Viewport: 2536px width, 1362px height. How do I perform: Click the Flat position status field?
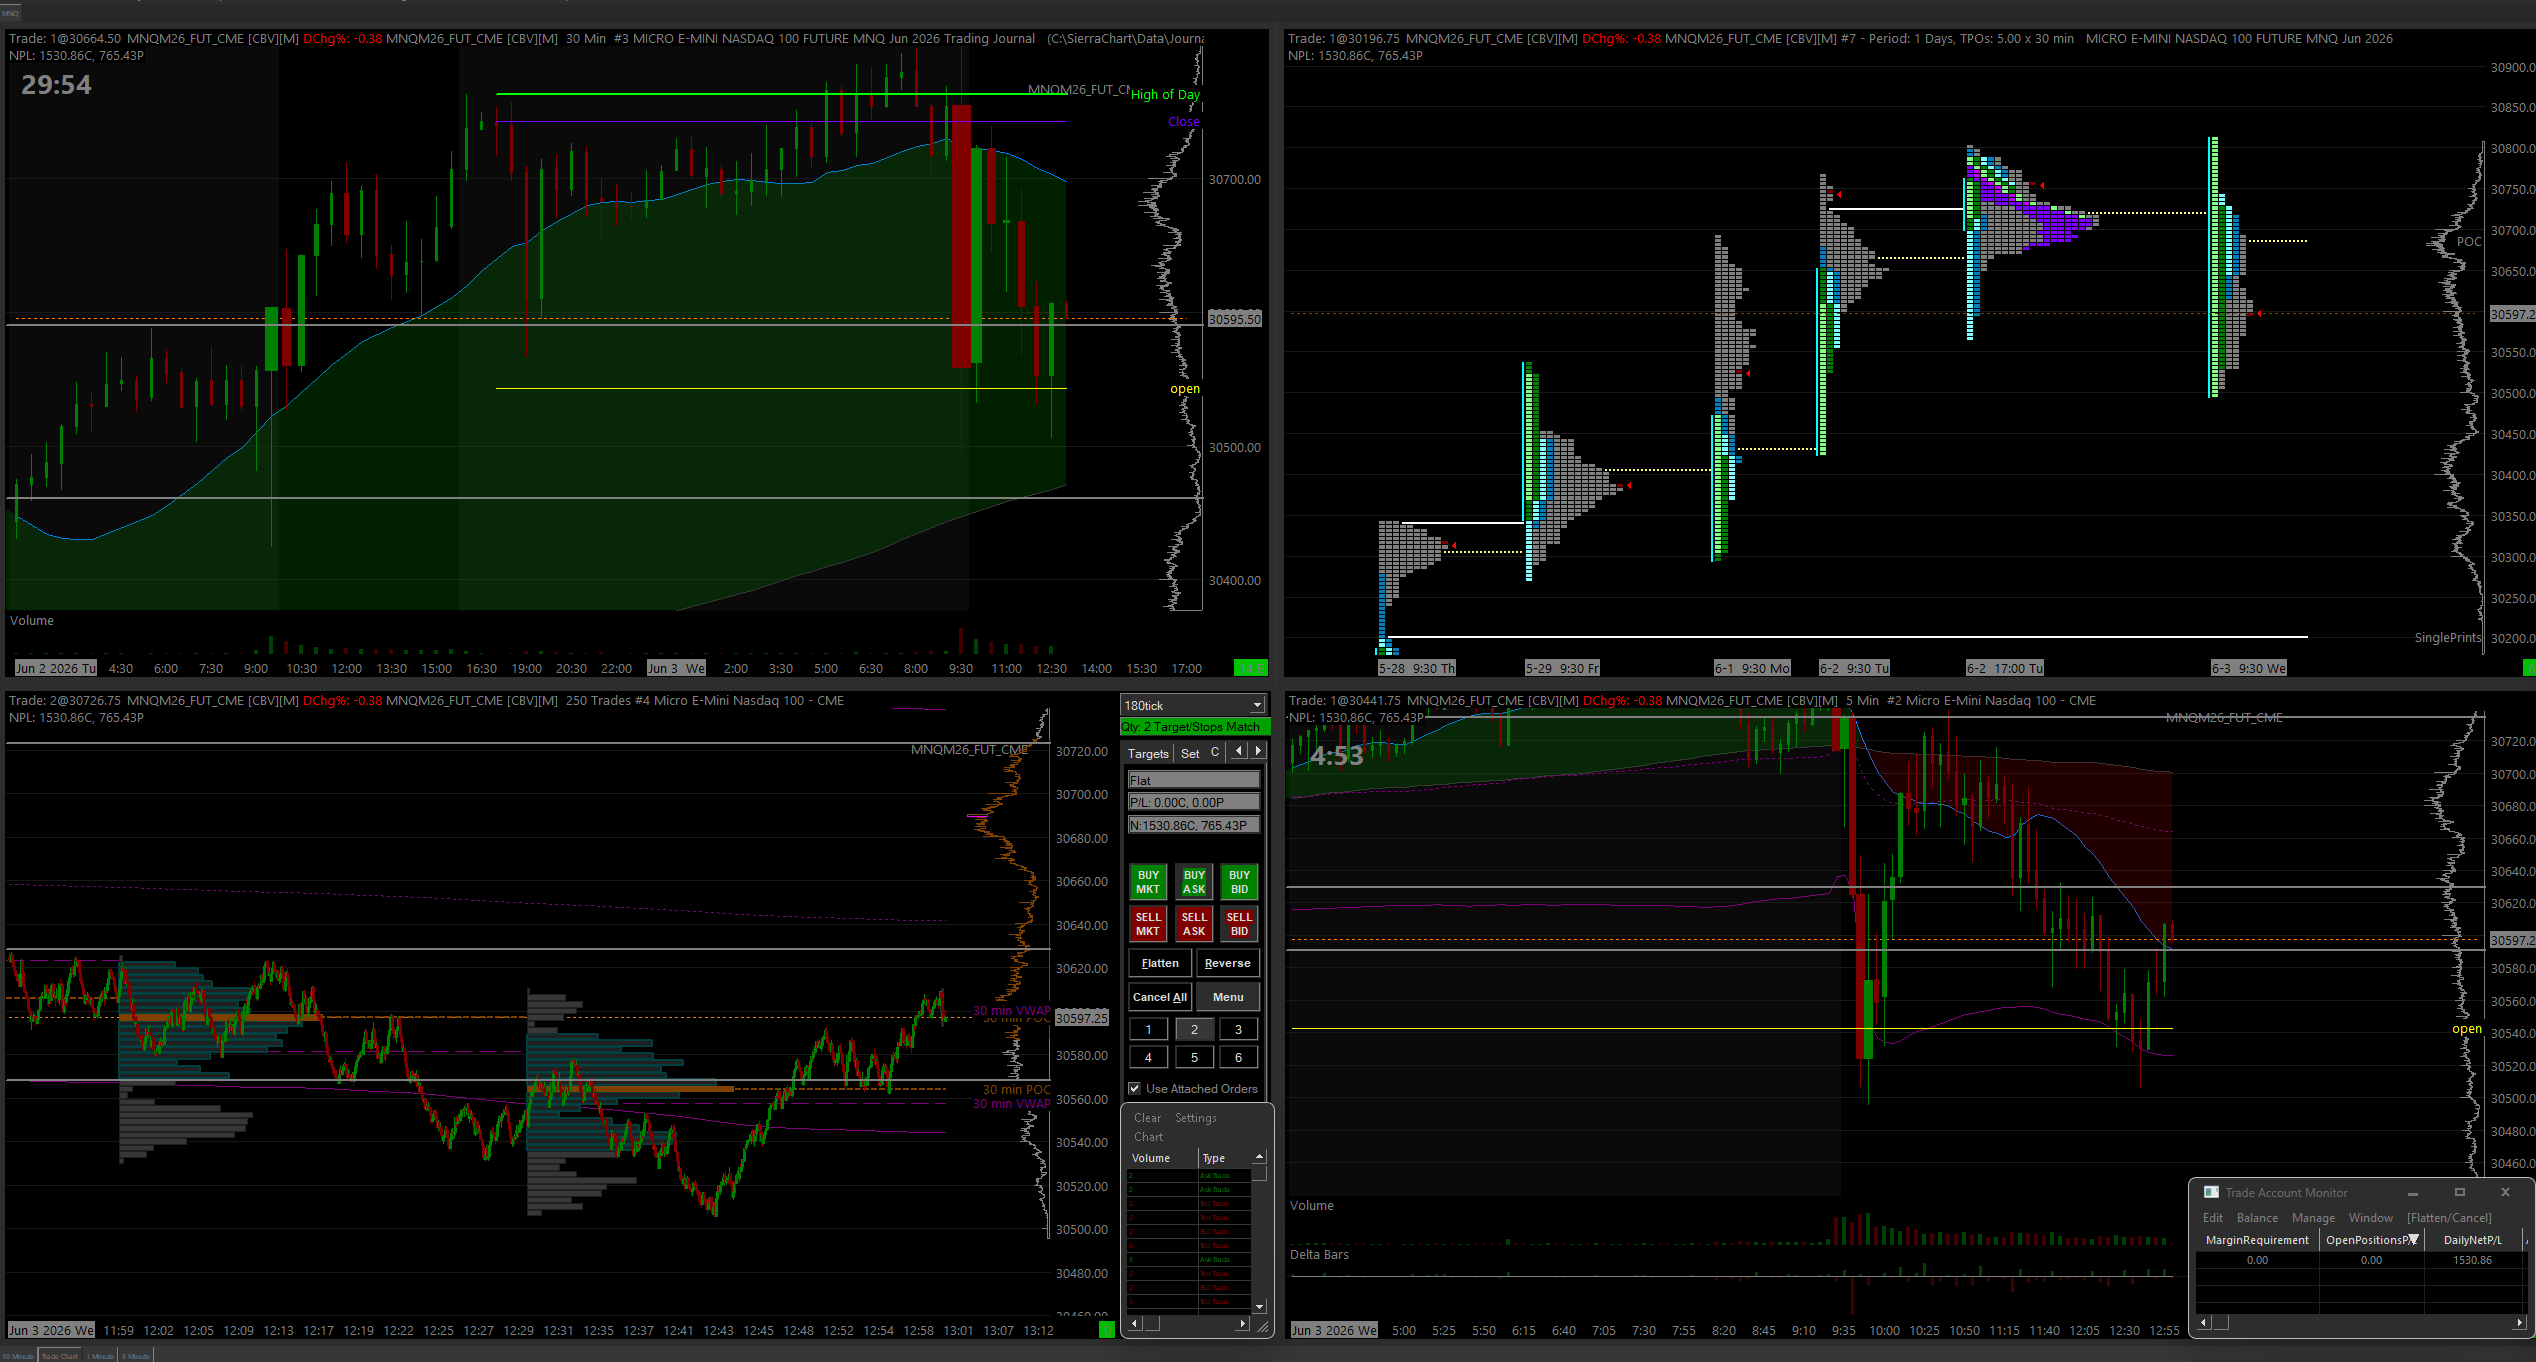[1193, 780]
